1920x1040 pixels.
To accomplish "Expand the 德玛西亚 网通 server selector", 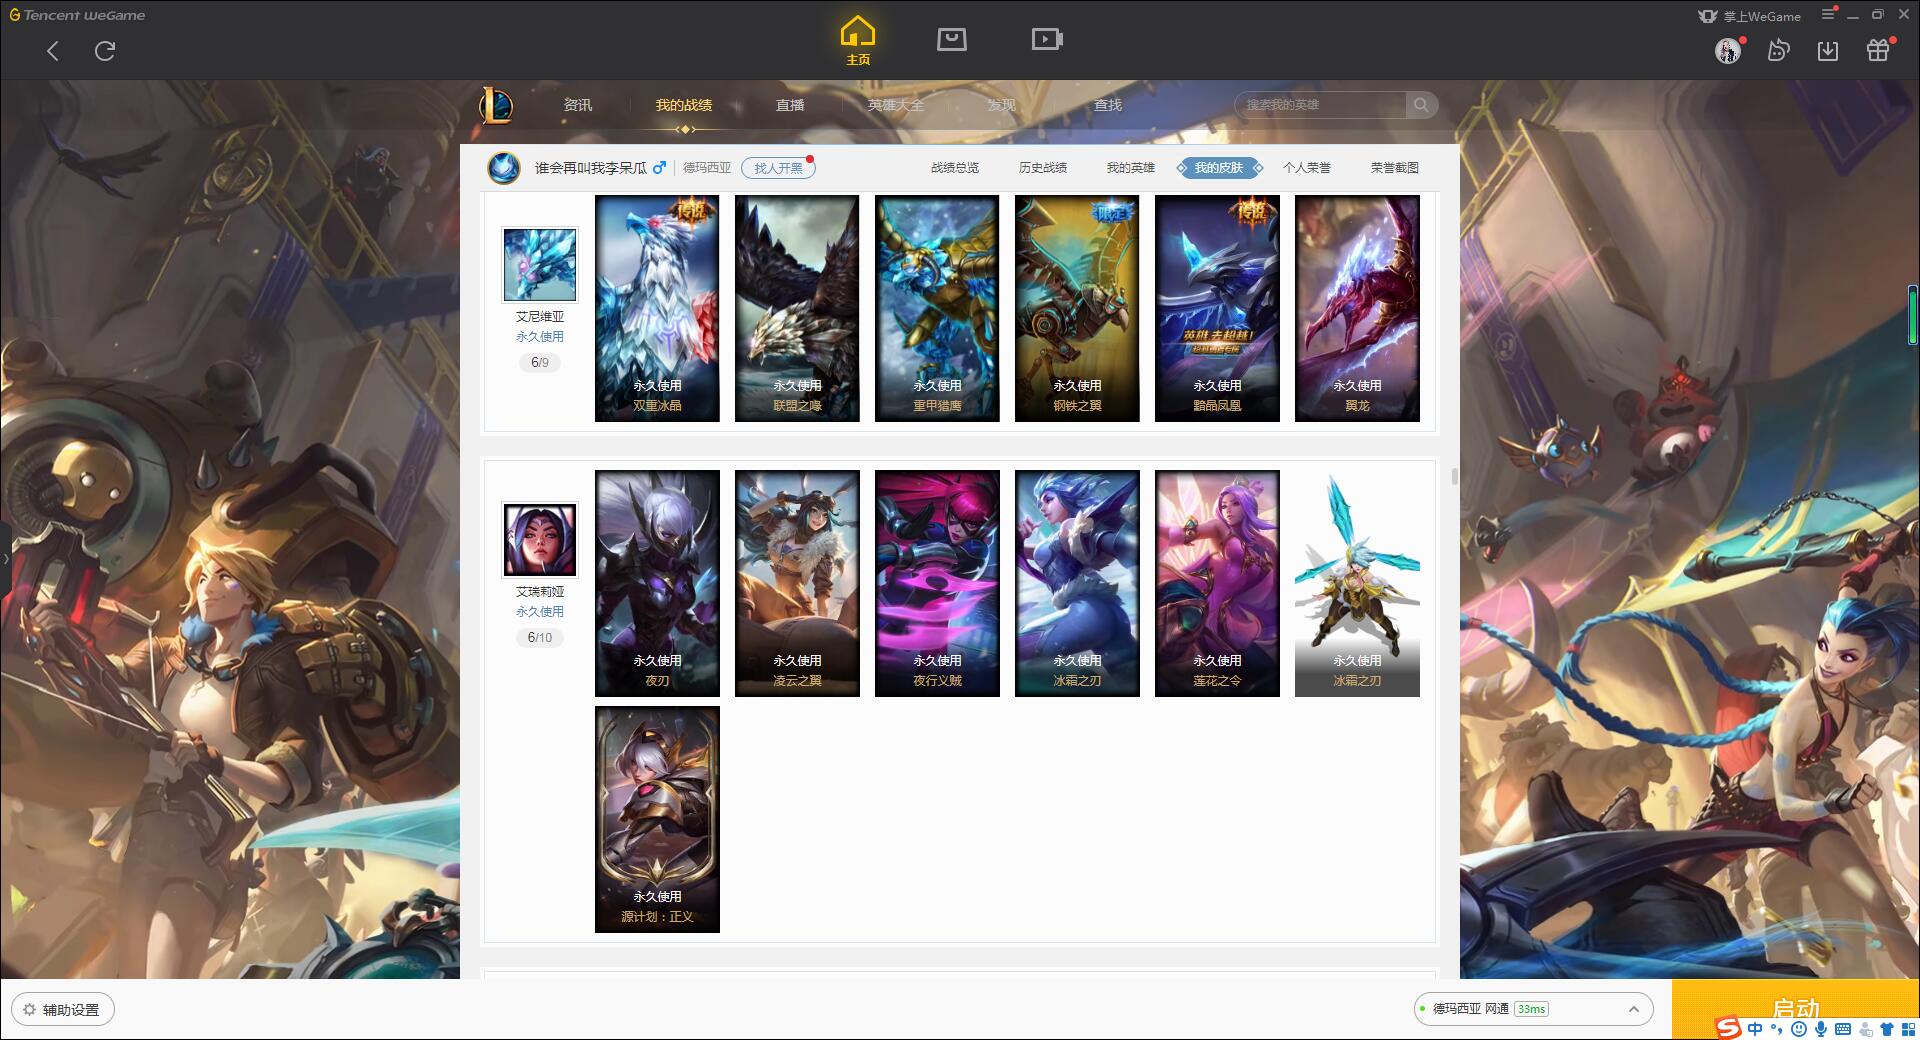I will point(1533,1009).
